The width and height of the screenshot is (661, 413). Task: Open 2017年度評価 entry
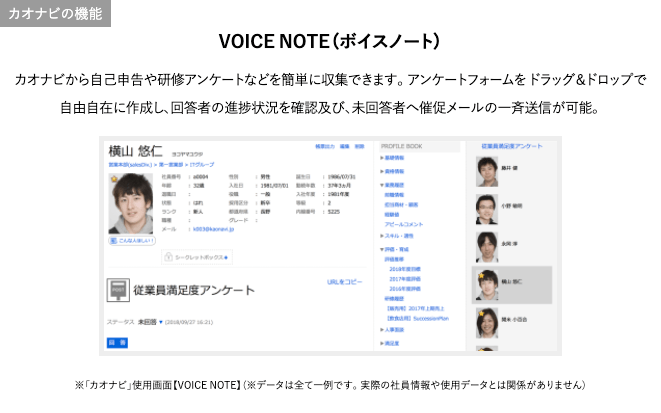point(405,279)
